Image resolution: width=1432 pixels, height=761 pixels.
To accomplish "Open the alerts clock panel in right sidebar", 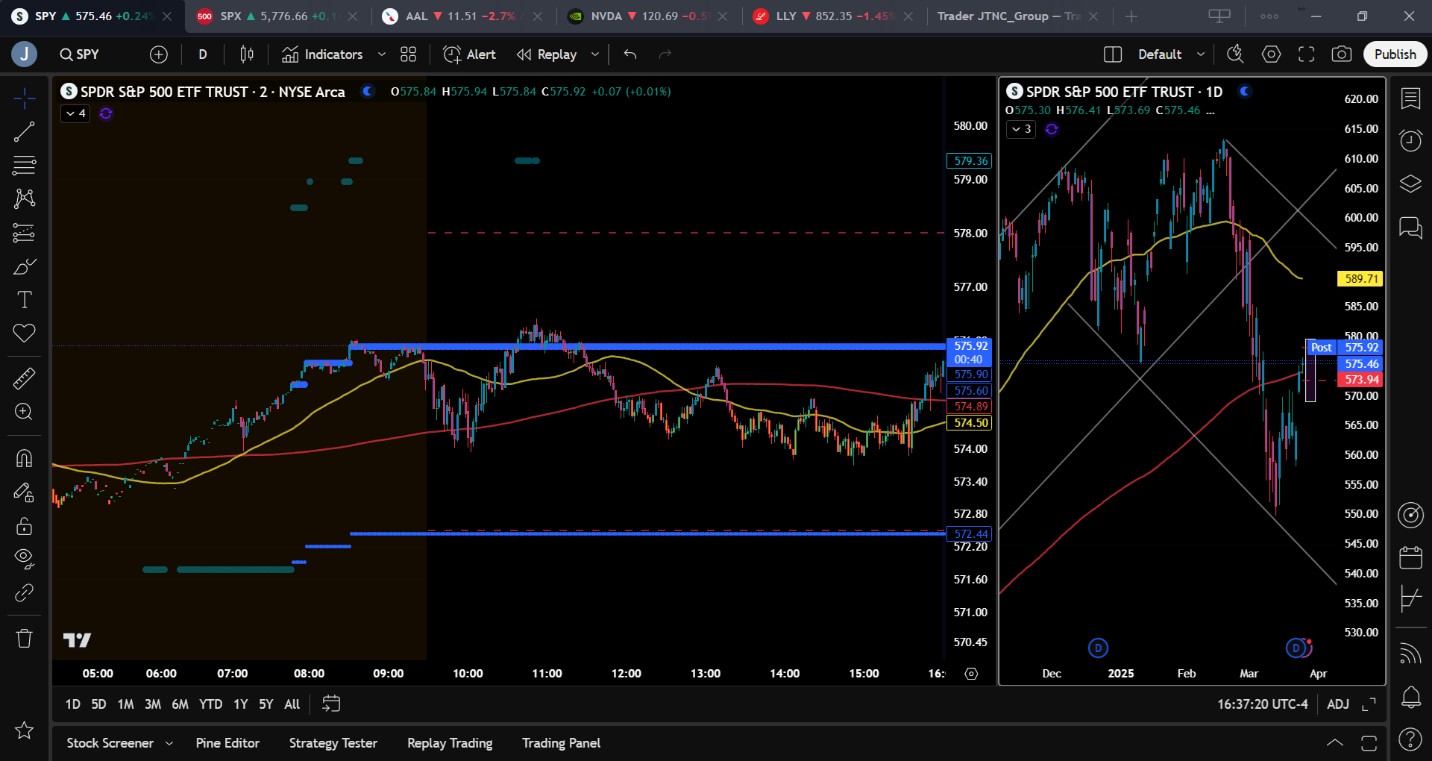I will [x=1411, y=140].
